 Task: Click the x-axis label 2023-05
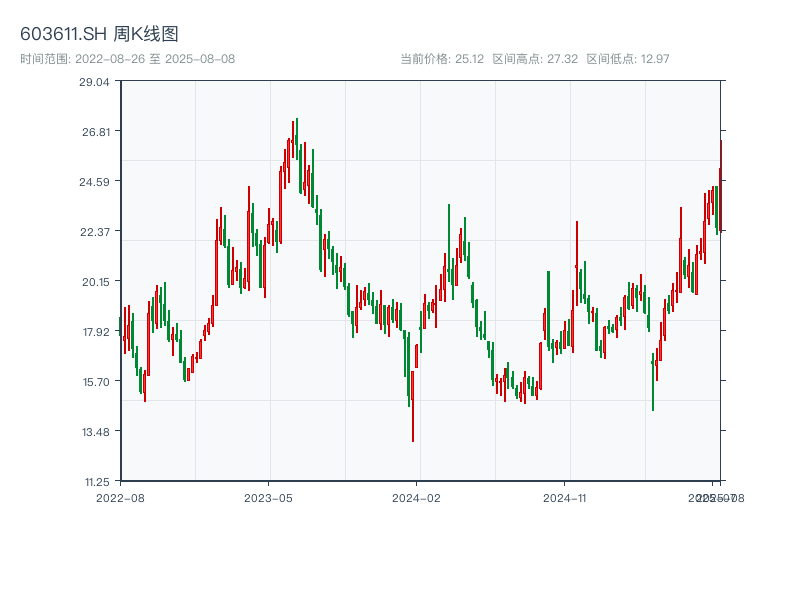(268, 498)
